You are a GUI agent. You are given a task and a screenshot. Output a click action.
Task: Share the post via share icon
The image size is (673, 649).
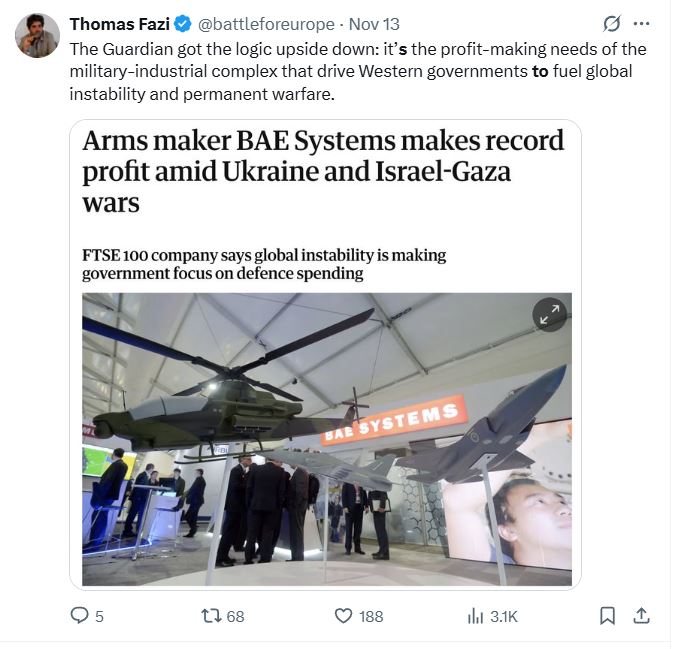click(642, 616)
